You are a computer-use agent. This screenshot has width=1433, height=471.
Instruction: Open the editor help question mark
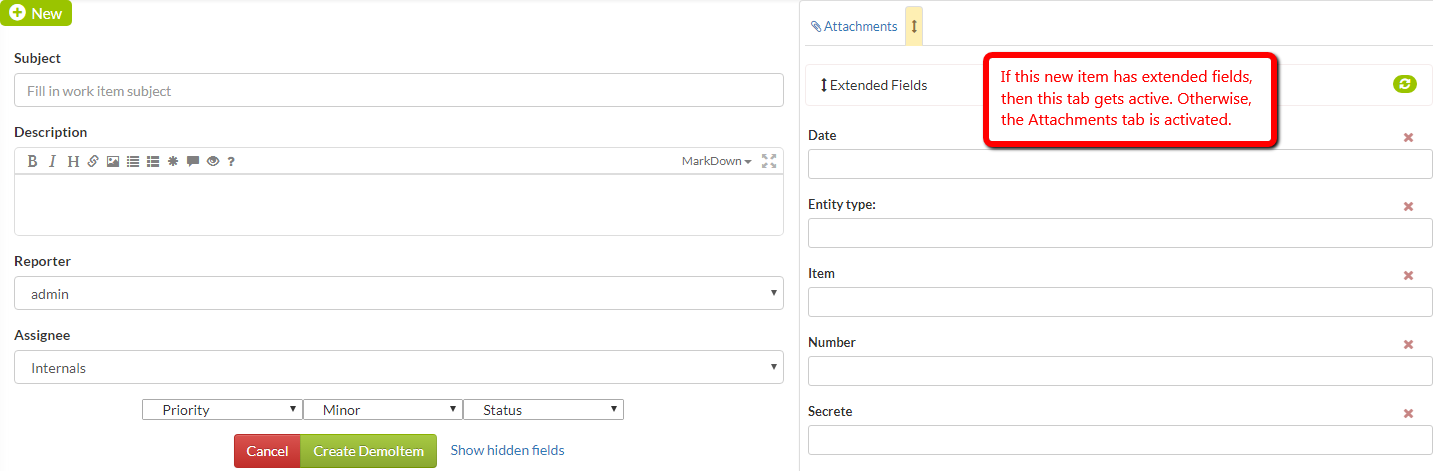[x=231, y=161]
